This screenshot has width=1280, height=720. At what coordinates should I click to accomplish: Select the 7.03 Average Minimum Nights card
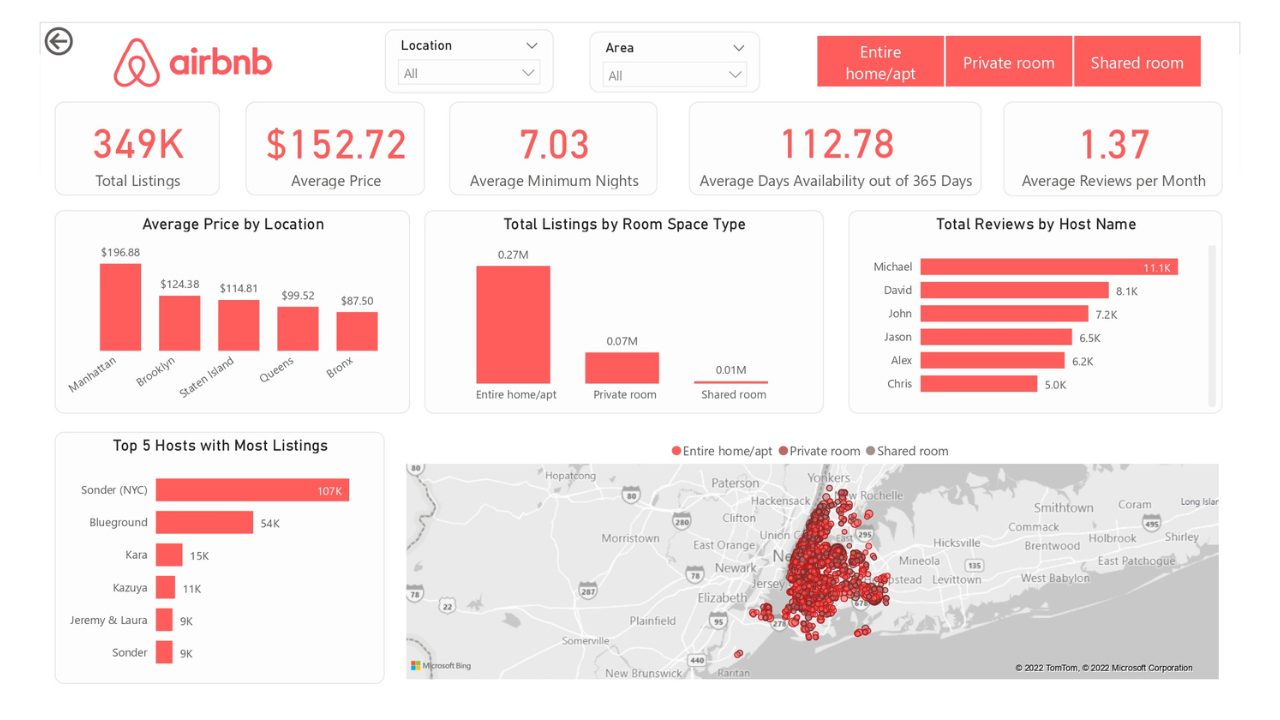coord(553,148)
